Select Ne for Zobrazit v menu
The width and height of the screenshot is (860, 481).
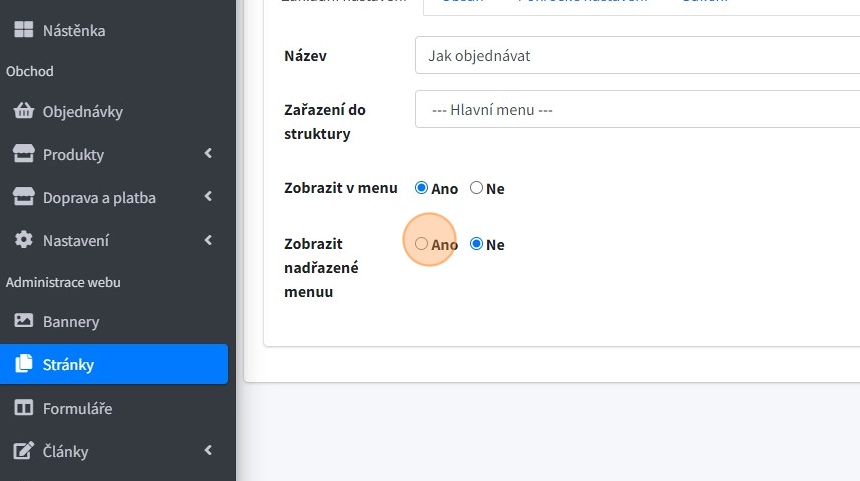476,188
